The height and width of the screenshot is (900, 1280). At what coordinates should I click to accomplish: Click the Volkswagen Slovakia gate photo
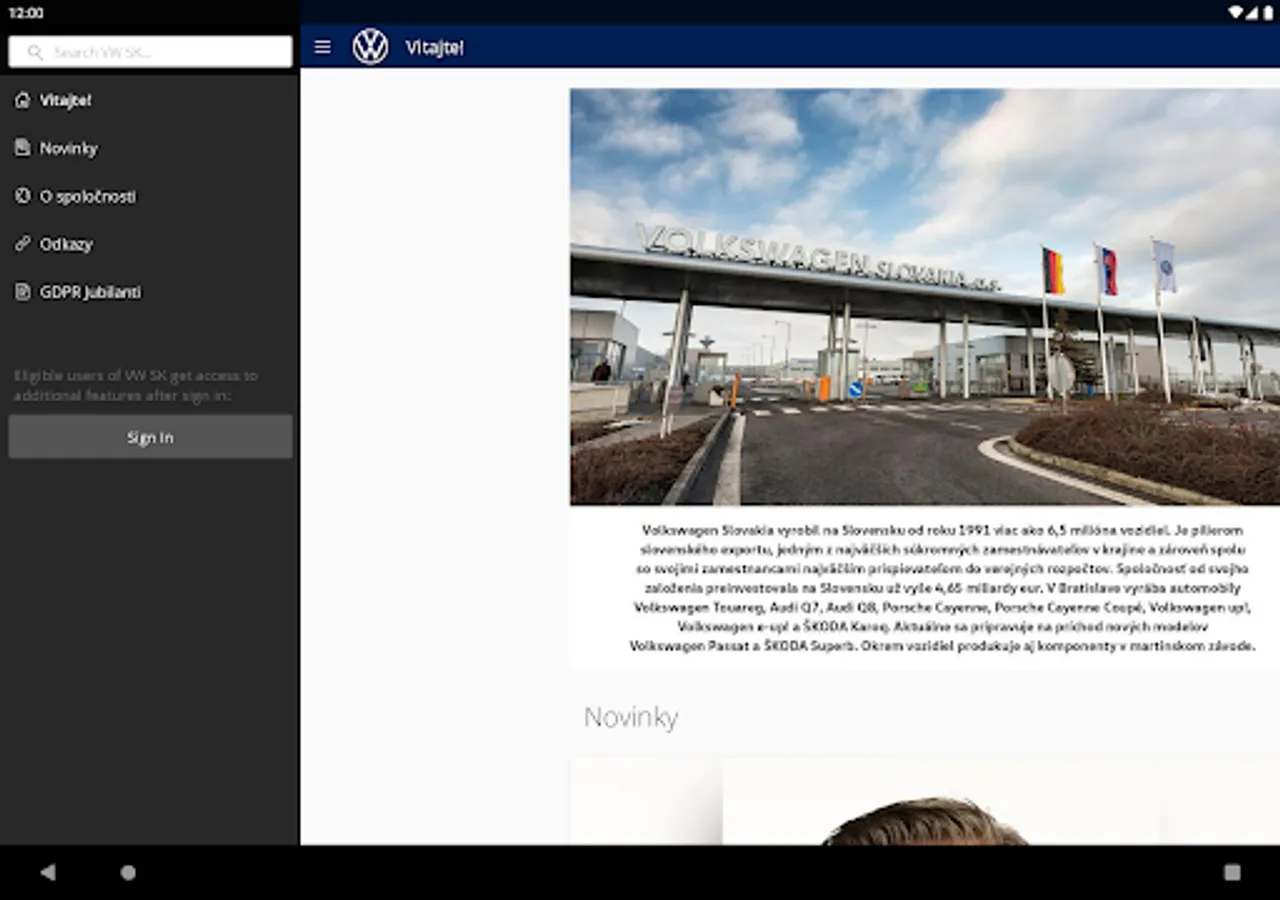[x=925, y=297]
